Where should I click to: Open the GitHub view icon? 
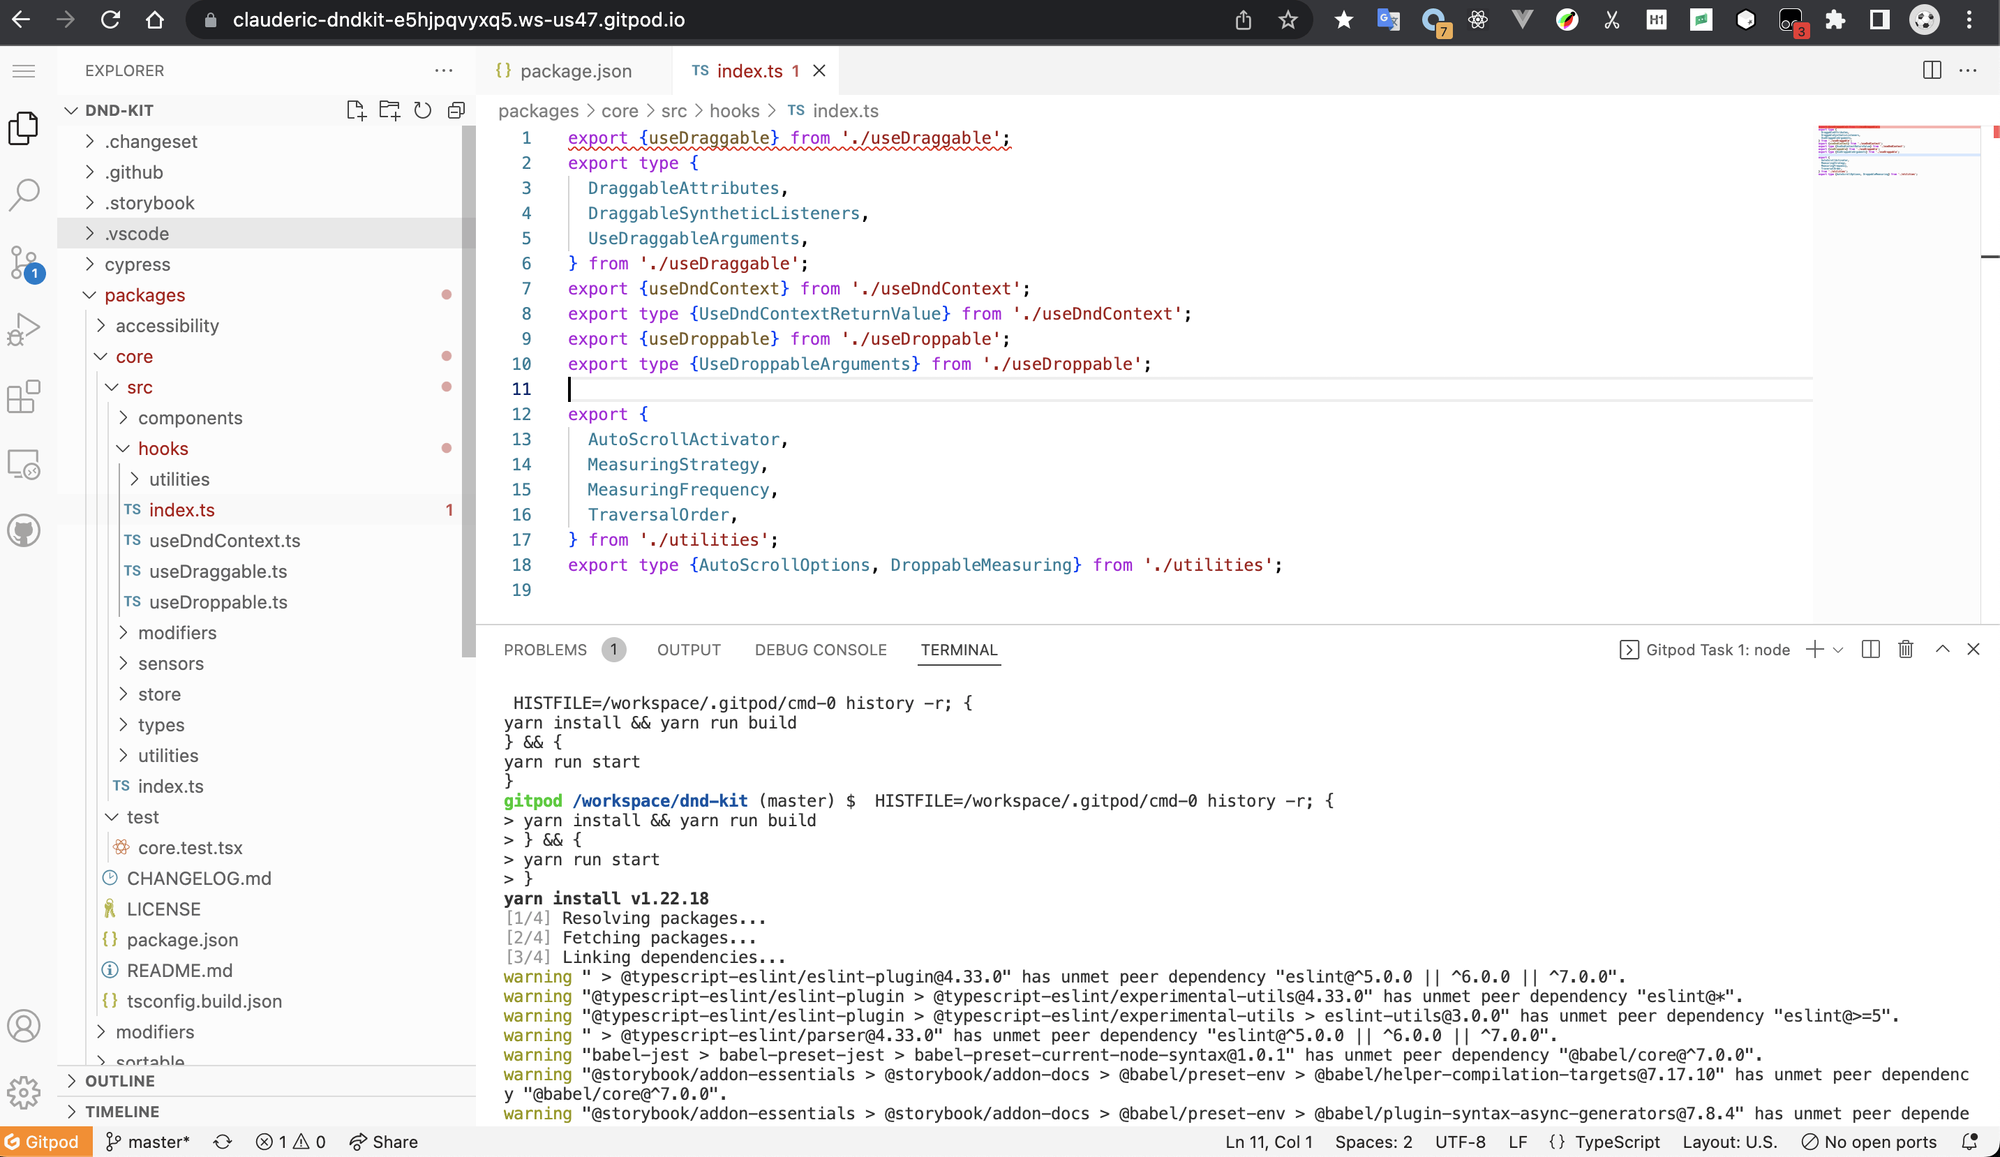click(x=24, y=531)
